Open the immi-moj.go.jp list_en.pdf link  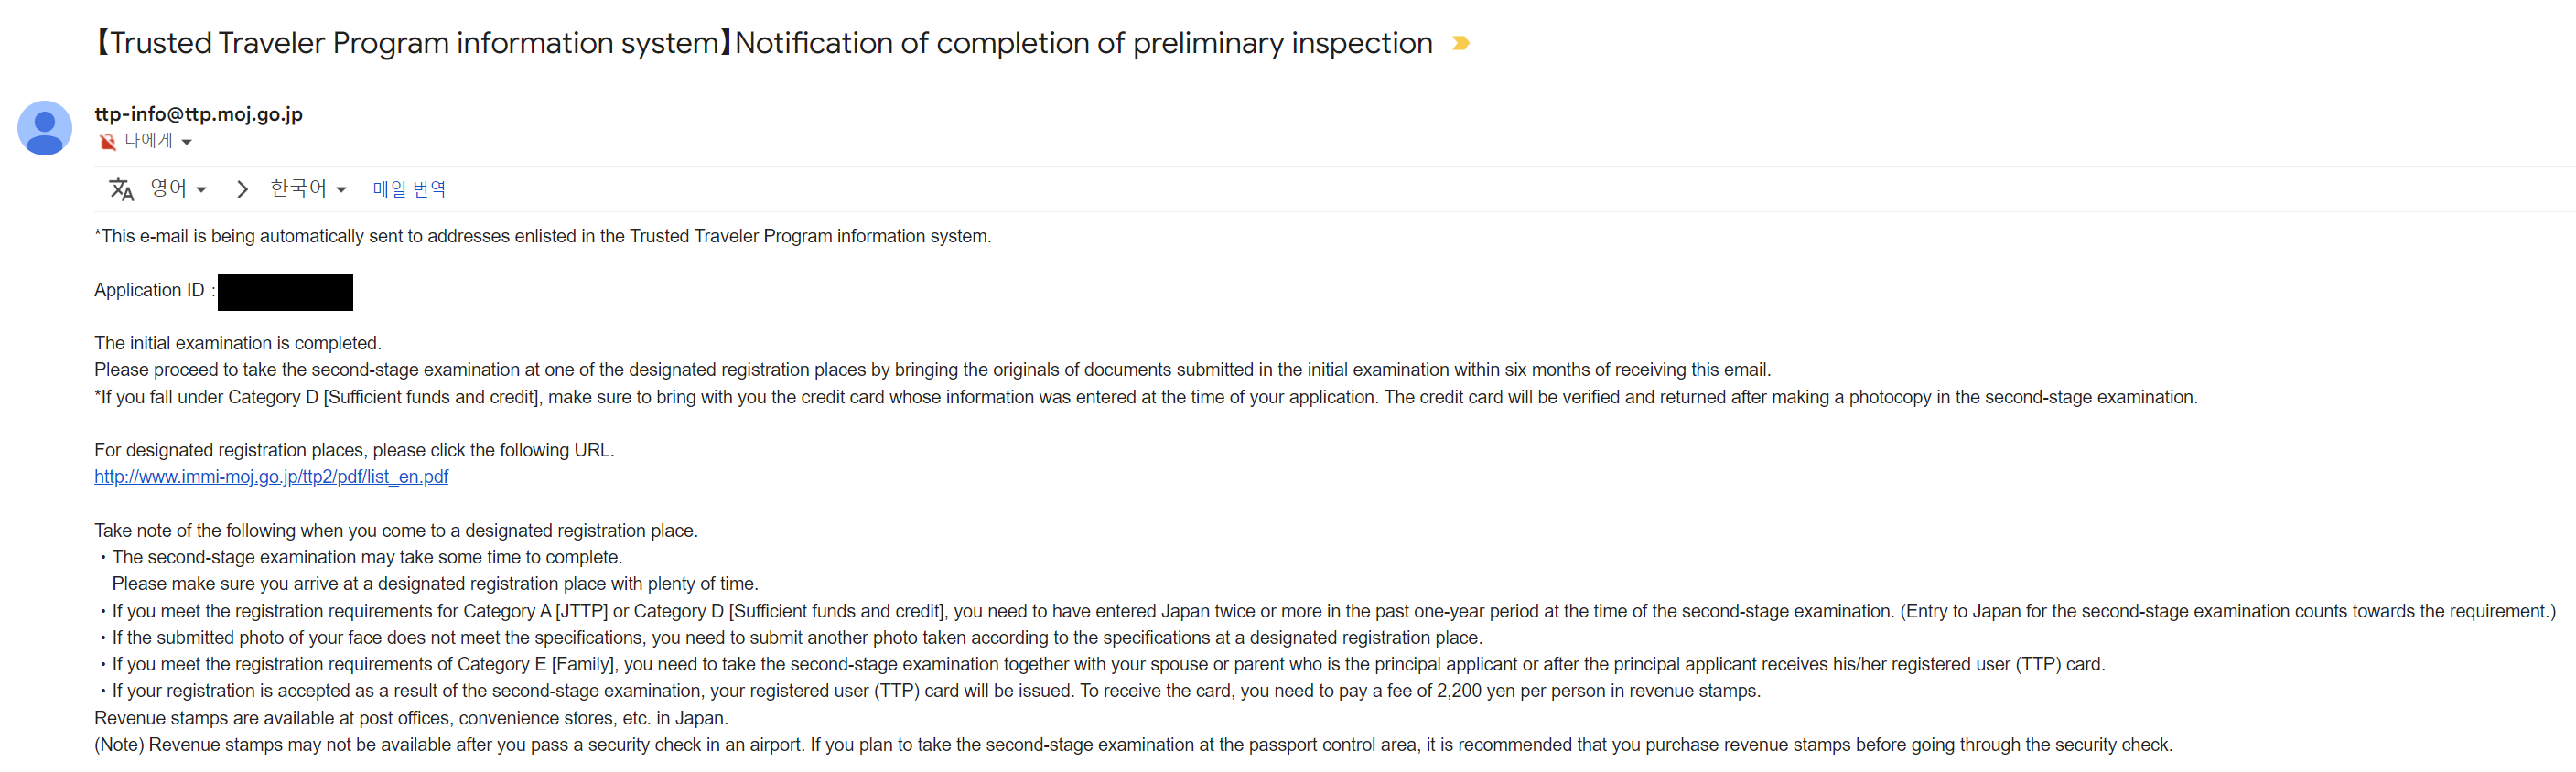coord(271,477)
